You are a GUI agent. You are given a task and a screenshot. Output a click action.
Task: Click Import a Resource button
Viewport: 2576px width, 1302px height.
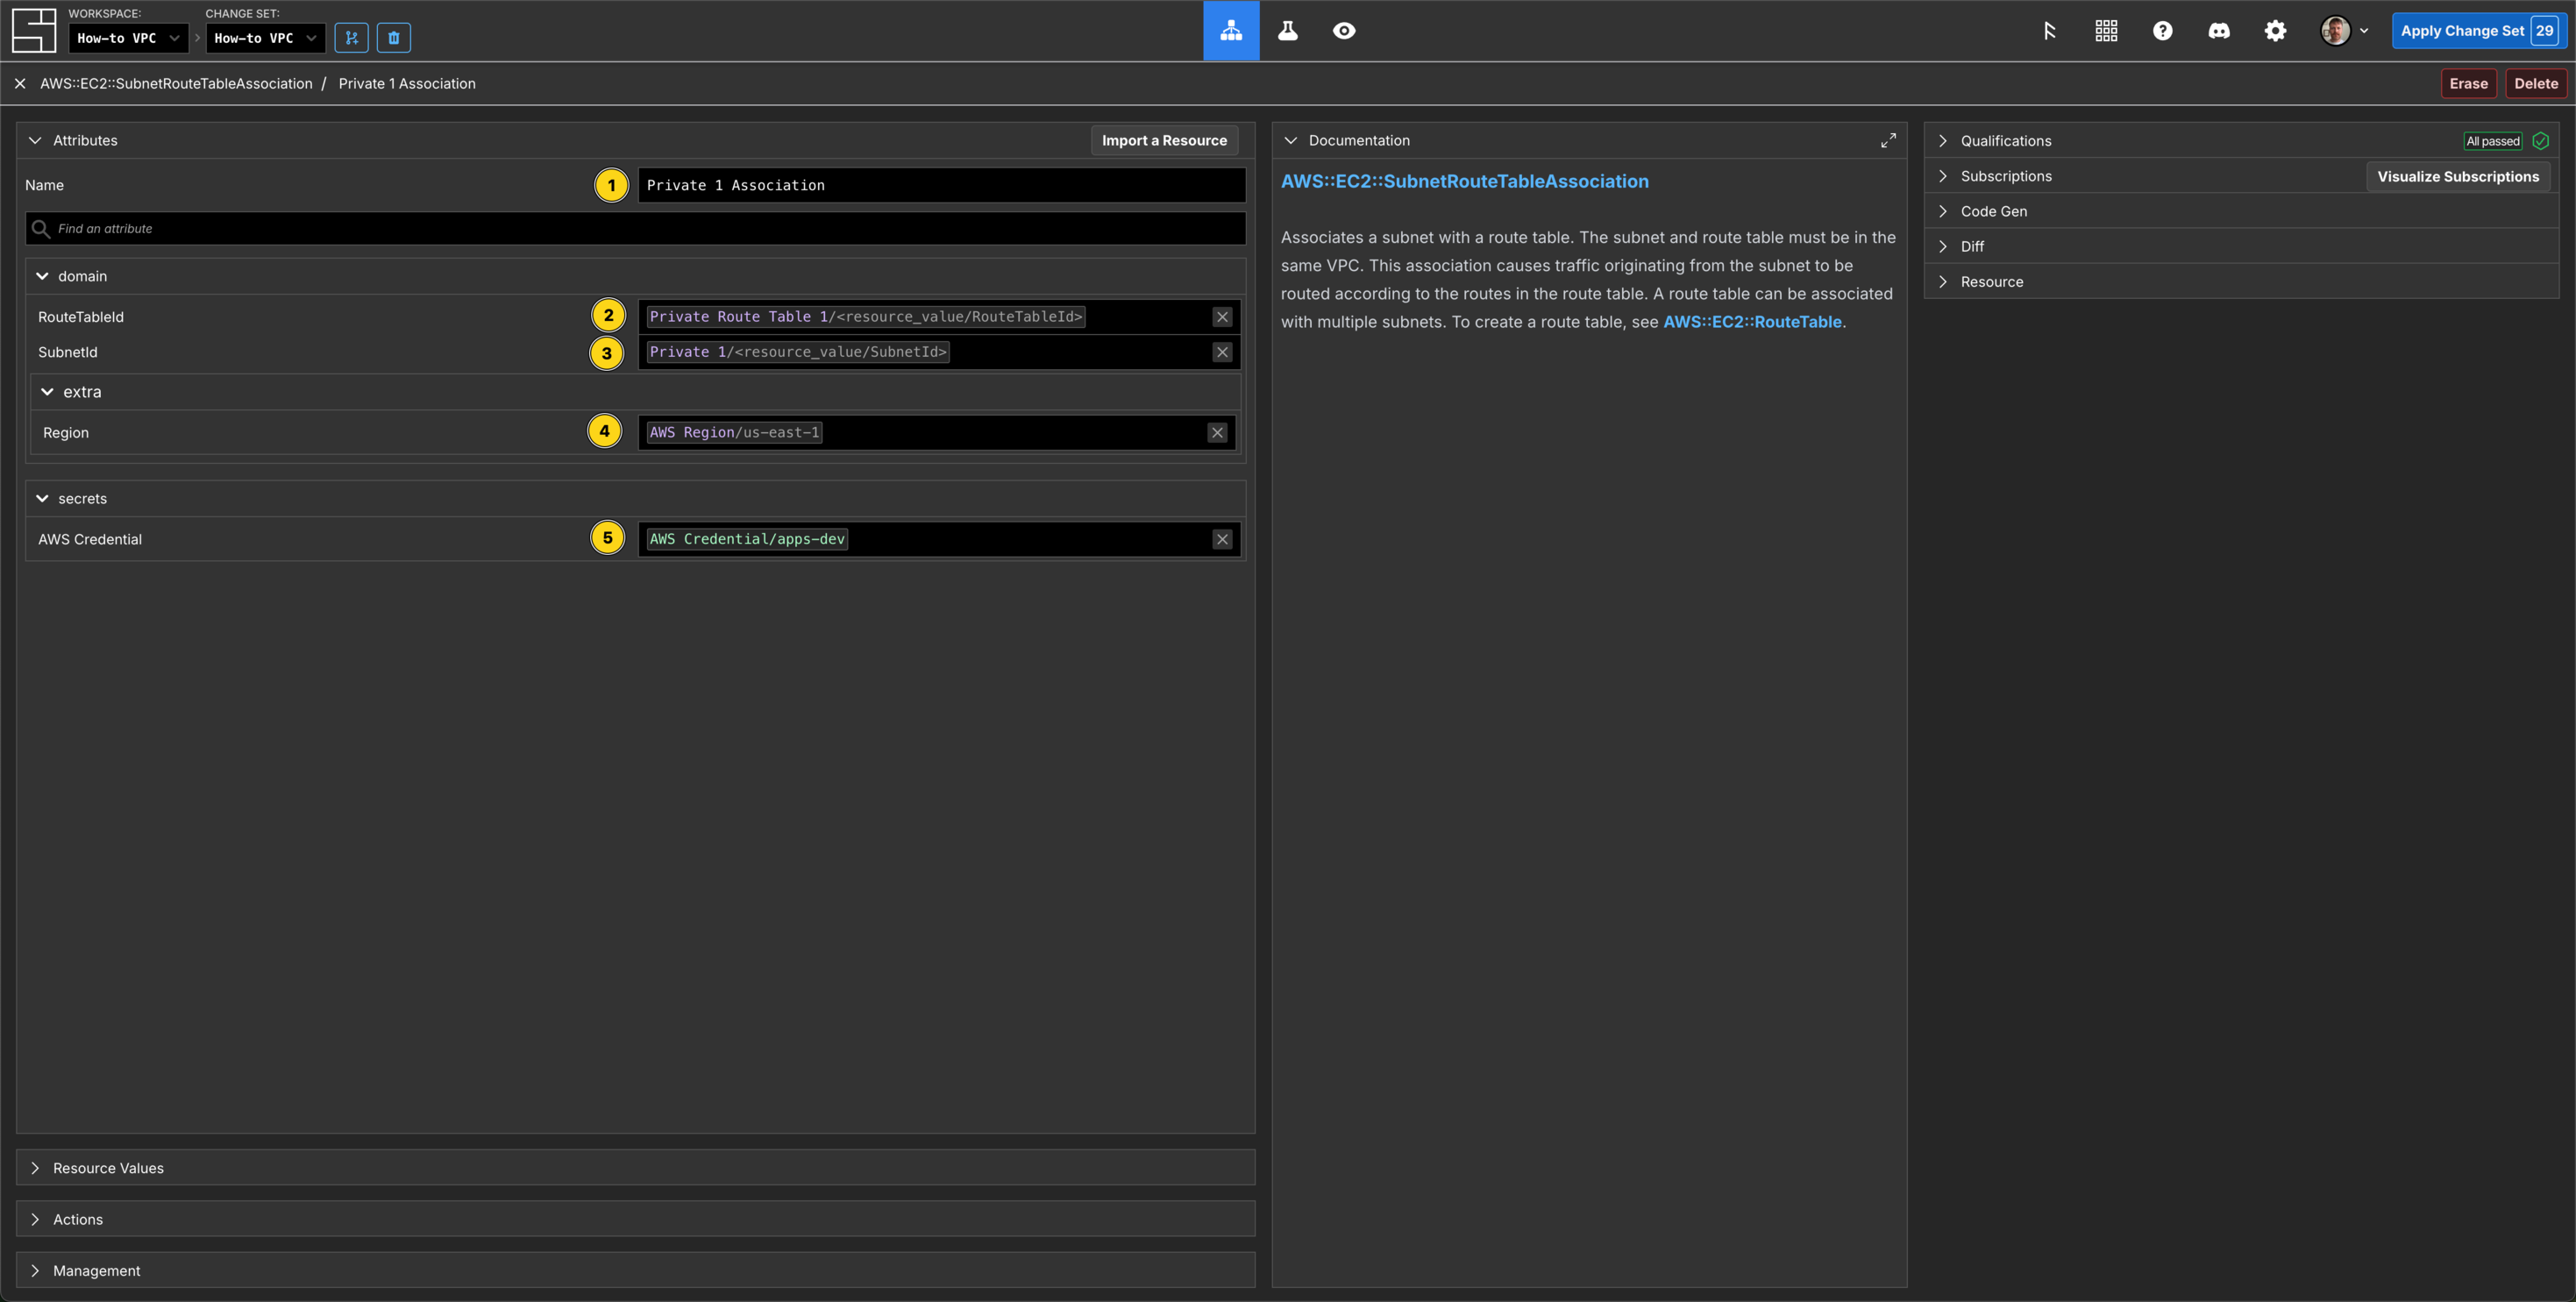click(x=1164, y=141)
